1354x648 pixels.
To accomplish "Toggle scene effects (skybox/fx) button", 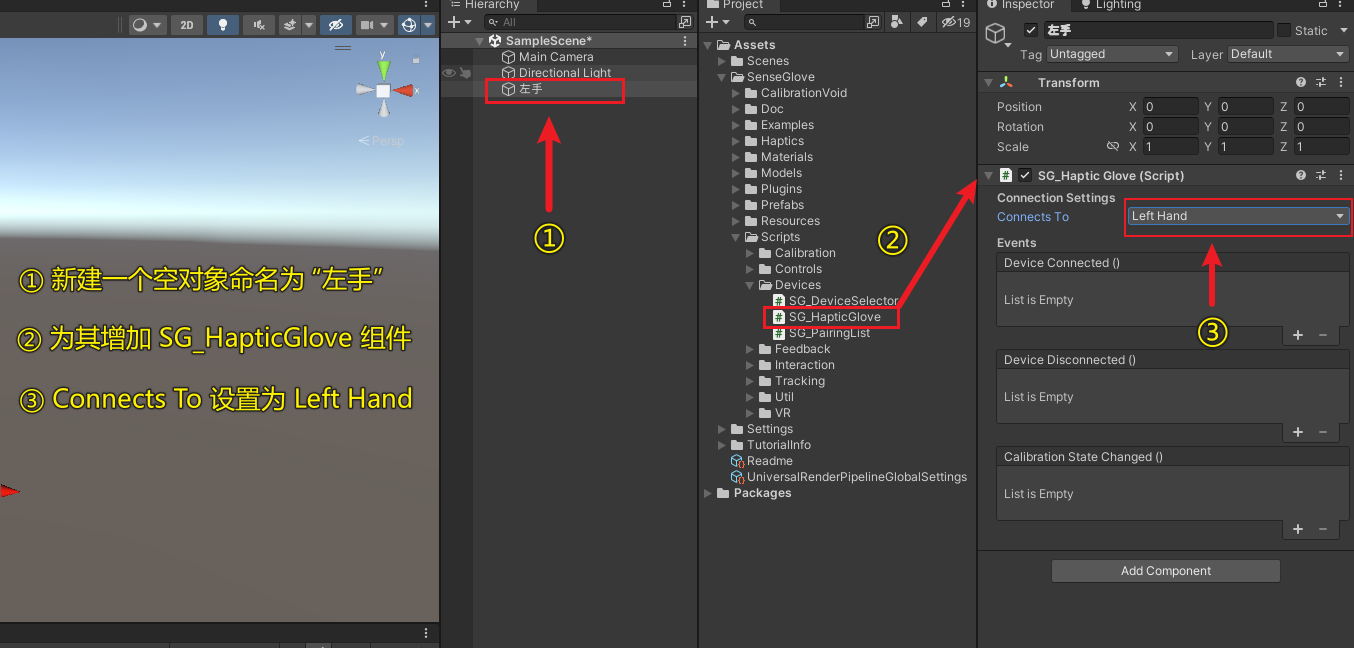I will tap(290, 25).
